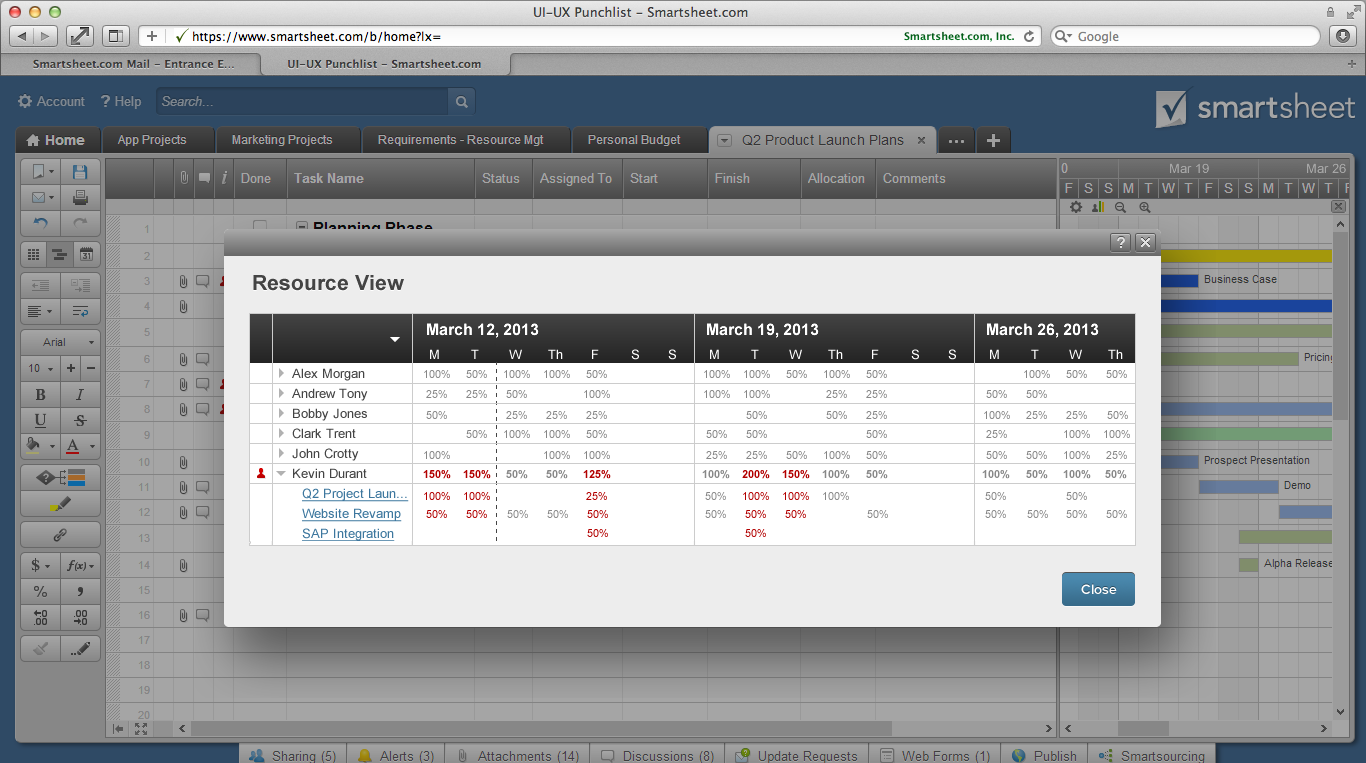This screenshot has width=1366, height=763.
Task: Switch to Grid view icon
Action: click(x=34, y=255)
